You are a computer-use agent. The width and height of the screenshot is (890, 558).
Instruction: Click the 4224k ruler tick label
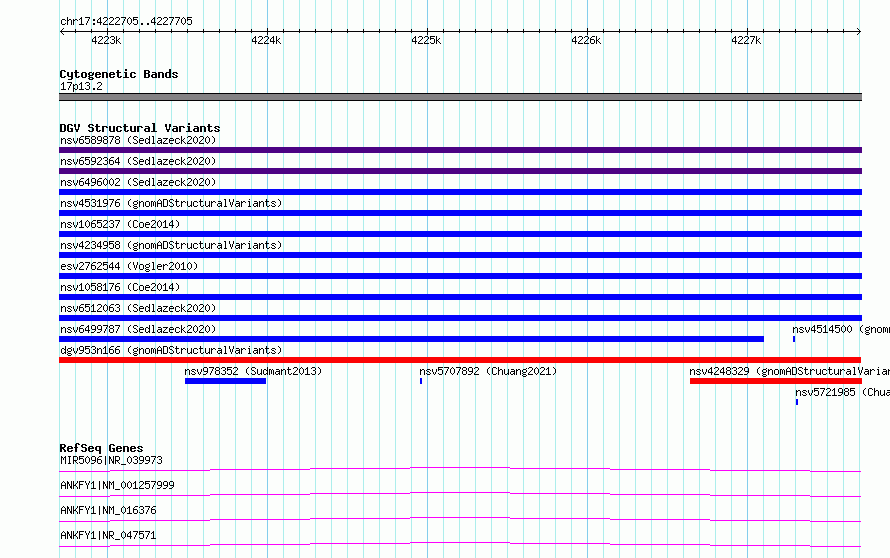click(x=266, y=40)
